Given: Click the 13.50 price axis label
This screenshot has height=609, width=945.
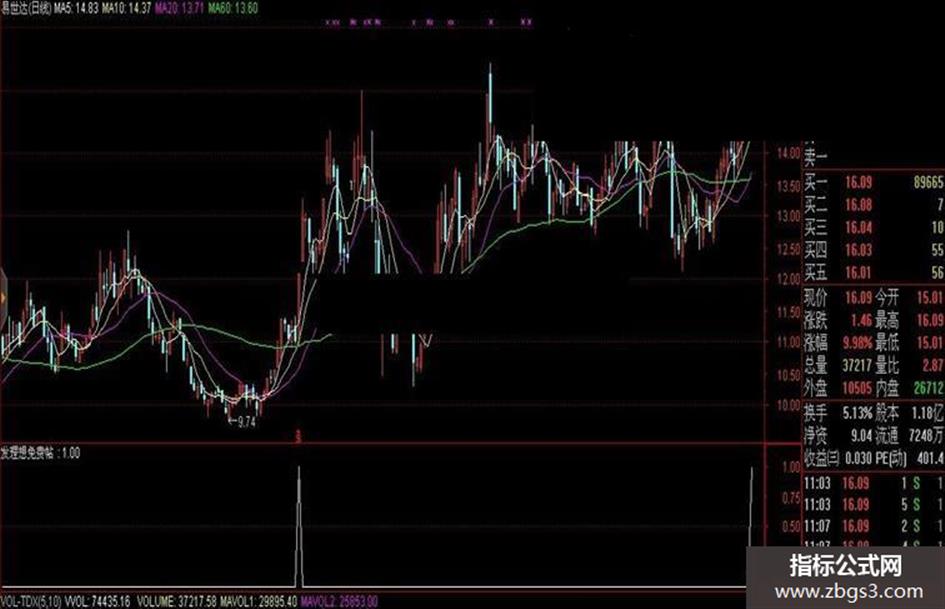Looking at the screenshot, I should (788, 185).
